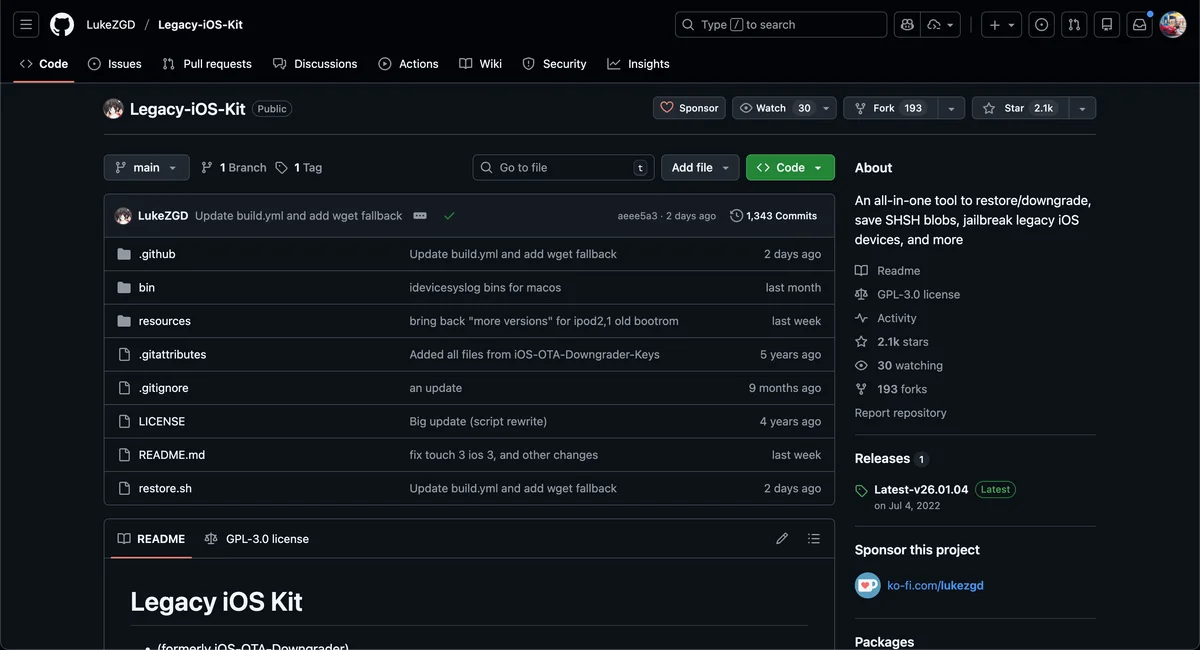The height and width of the screenshot is (650, 1200).
Task: Edit README with the pencil icon
Action: [782, 539]
